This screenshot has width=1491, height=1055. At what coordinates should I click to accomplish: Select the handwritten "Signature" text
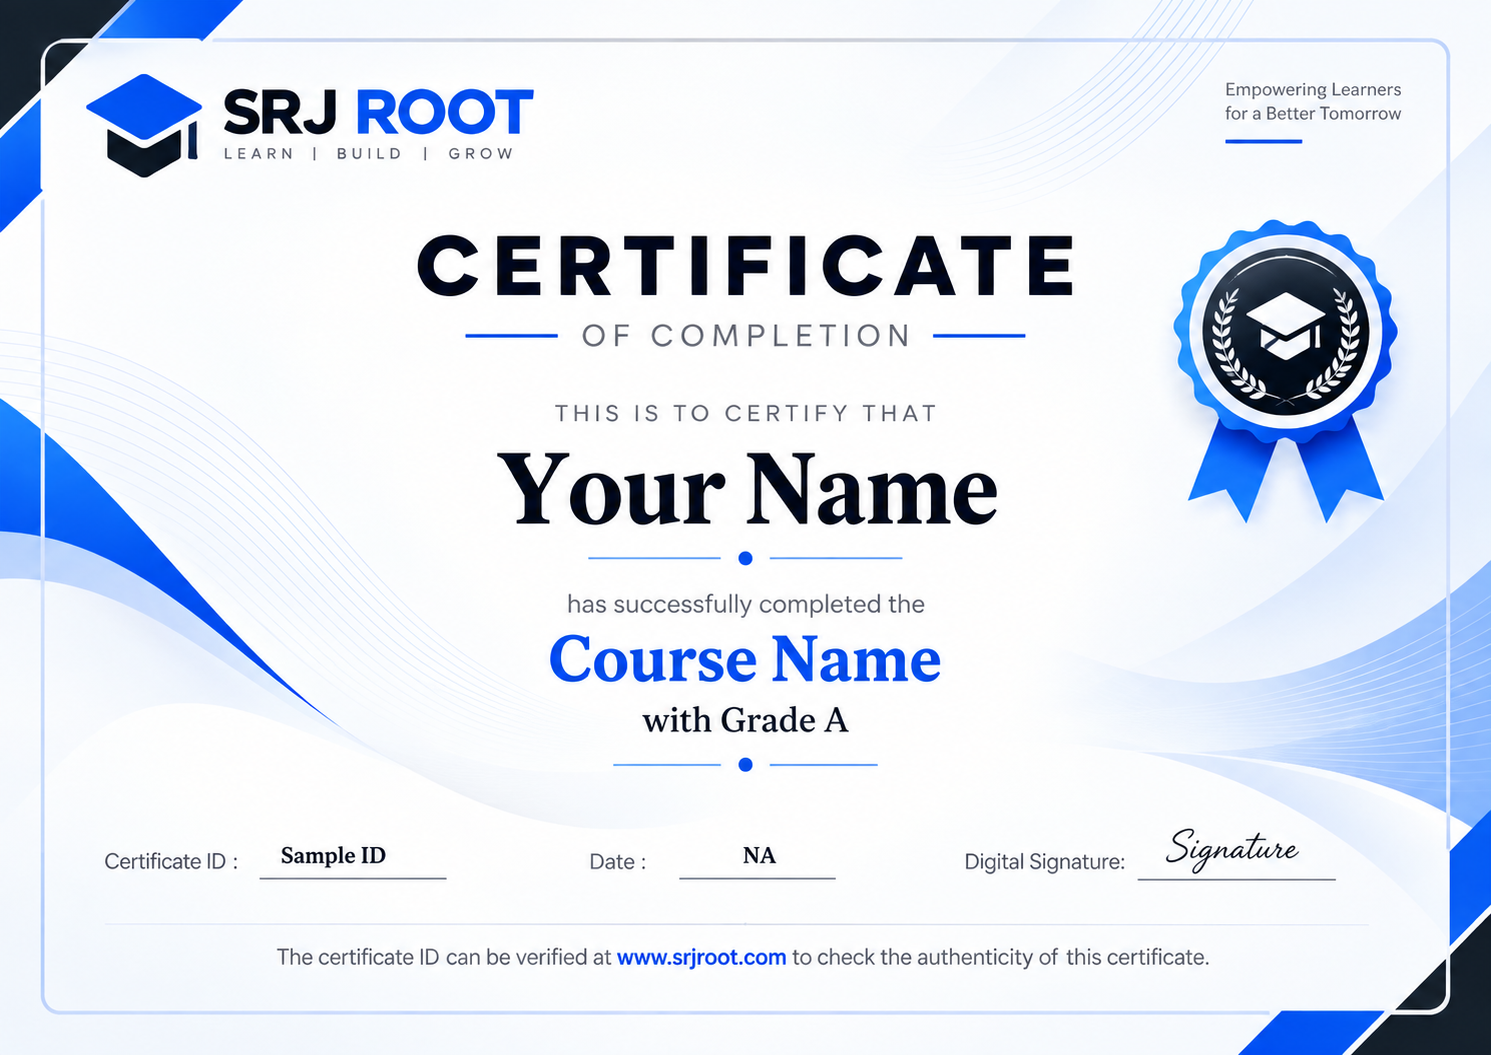(1232, 848)
